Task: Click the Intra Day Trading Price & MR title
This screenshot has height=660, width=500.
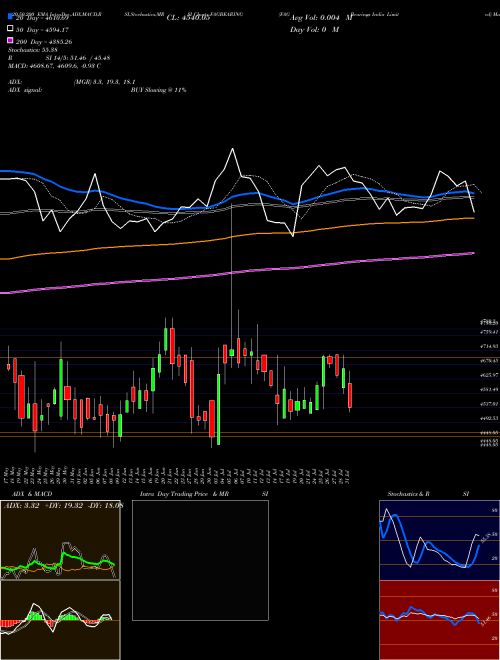Action: [x=184, y=494]
